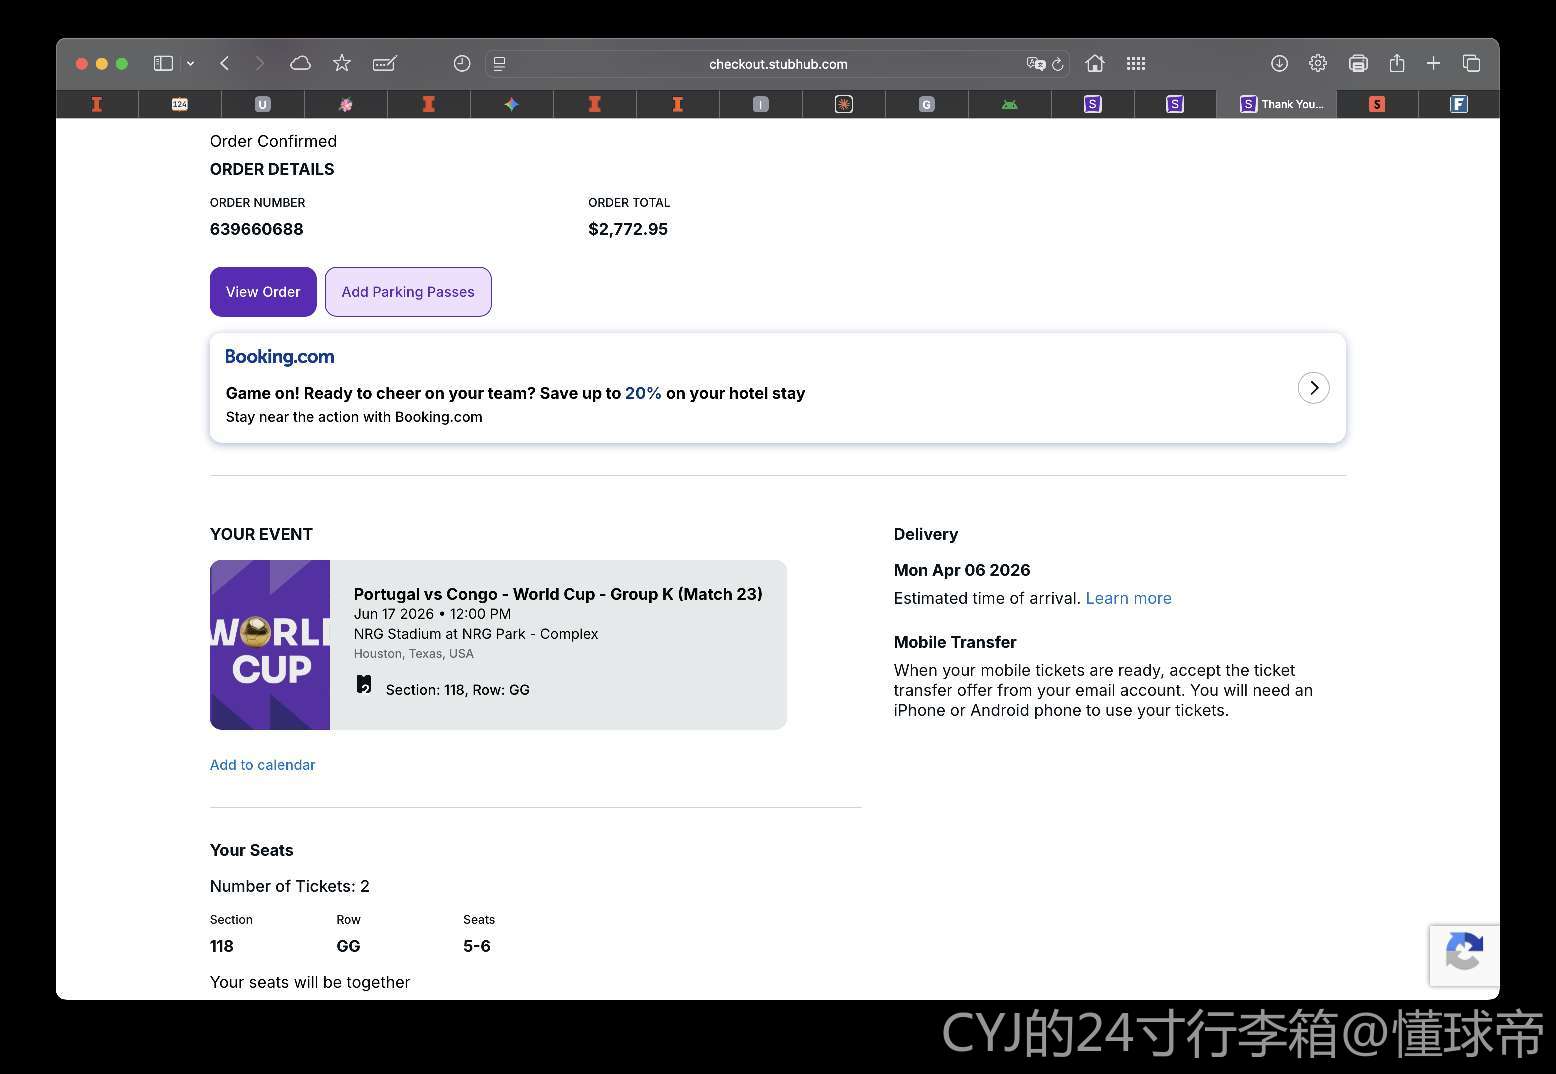Click the checkout.stubhub.com address field
The width and height of the screenshot is (1556, 1074).
click(777, 64)
